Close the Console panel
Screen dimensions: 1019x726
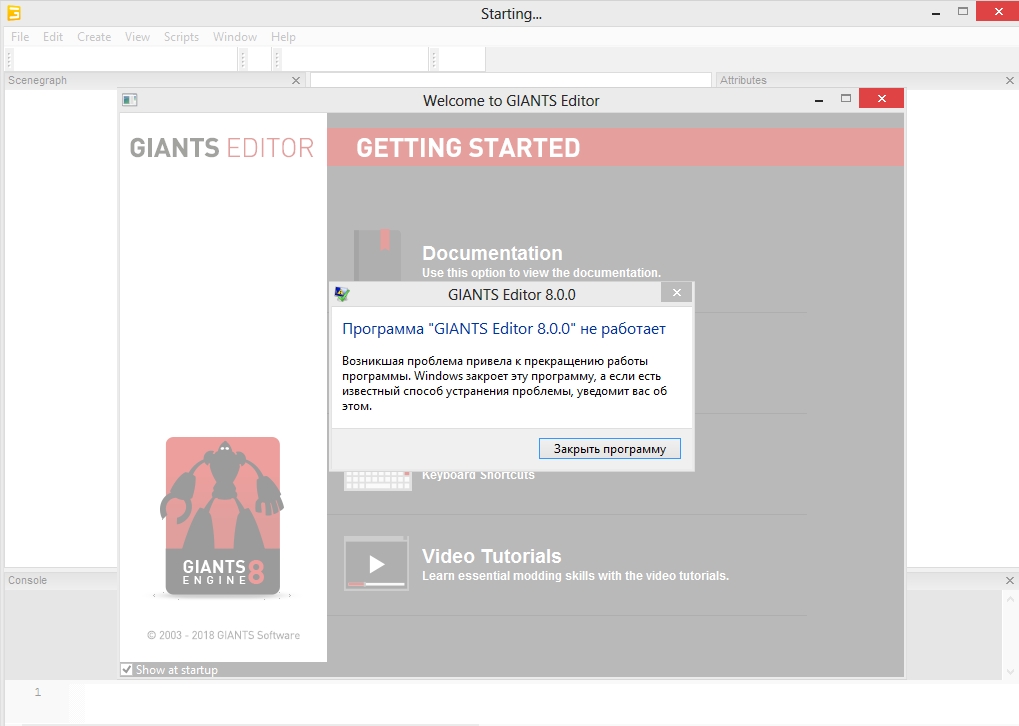[1009, 581]
